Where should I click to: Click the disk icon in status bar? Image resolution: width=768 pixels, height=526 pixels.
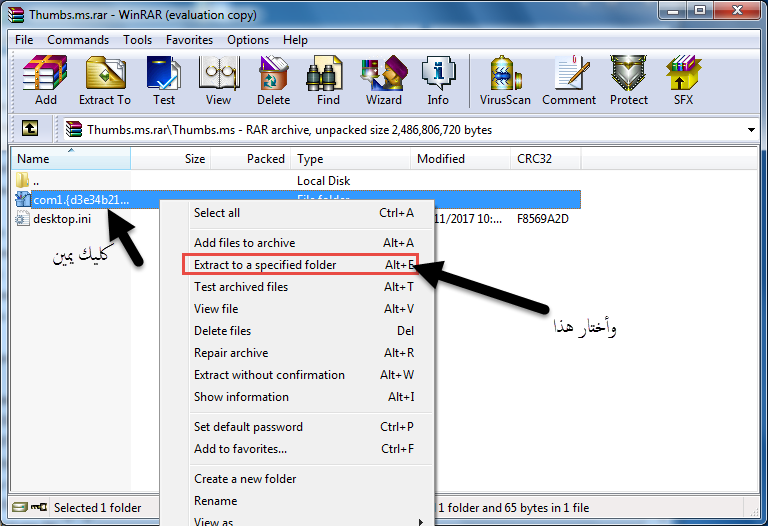click(20, 507)
